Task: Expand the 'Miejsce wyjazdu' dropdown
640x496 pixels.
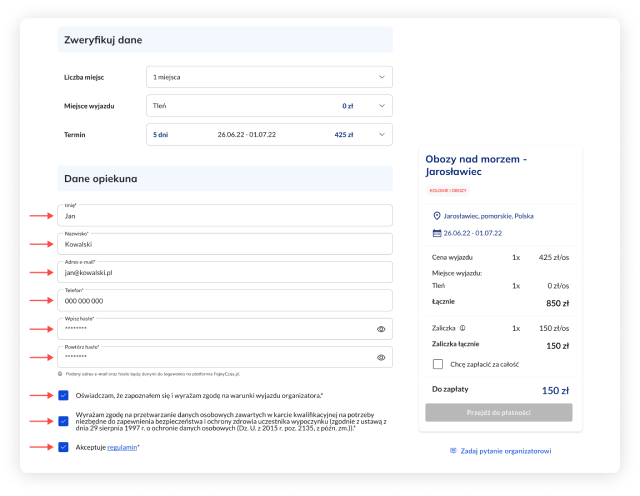Action: tap(268, 105)
